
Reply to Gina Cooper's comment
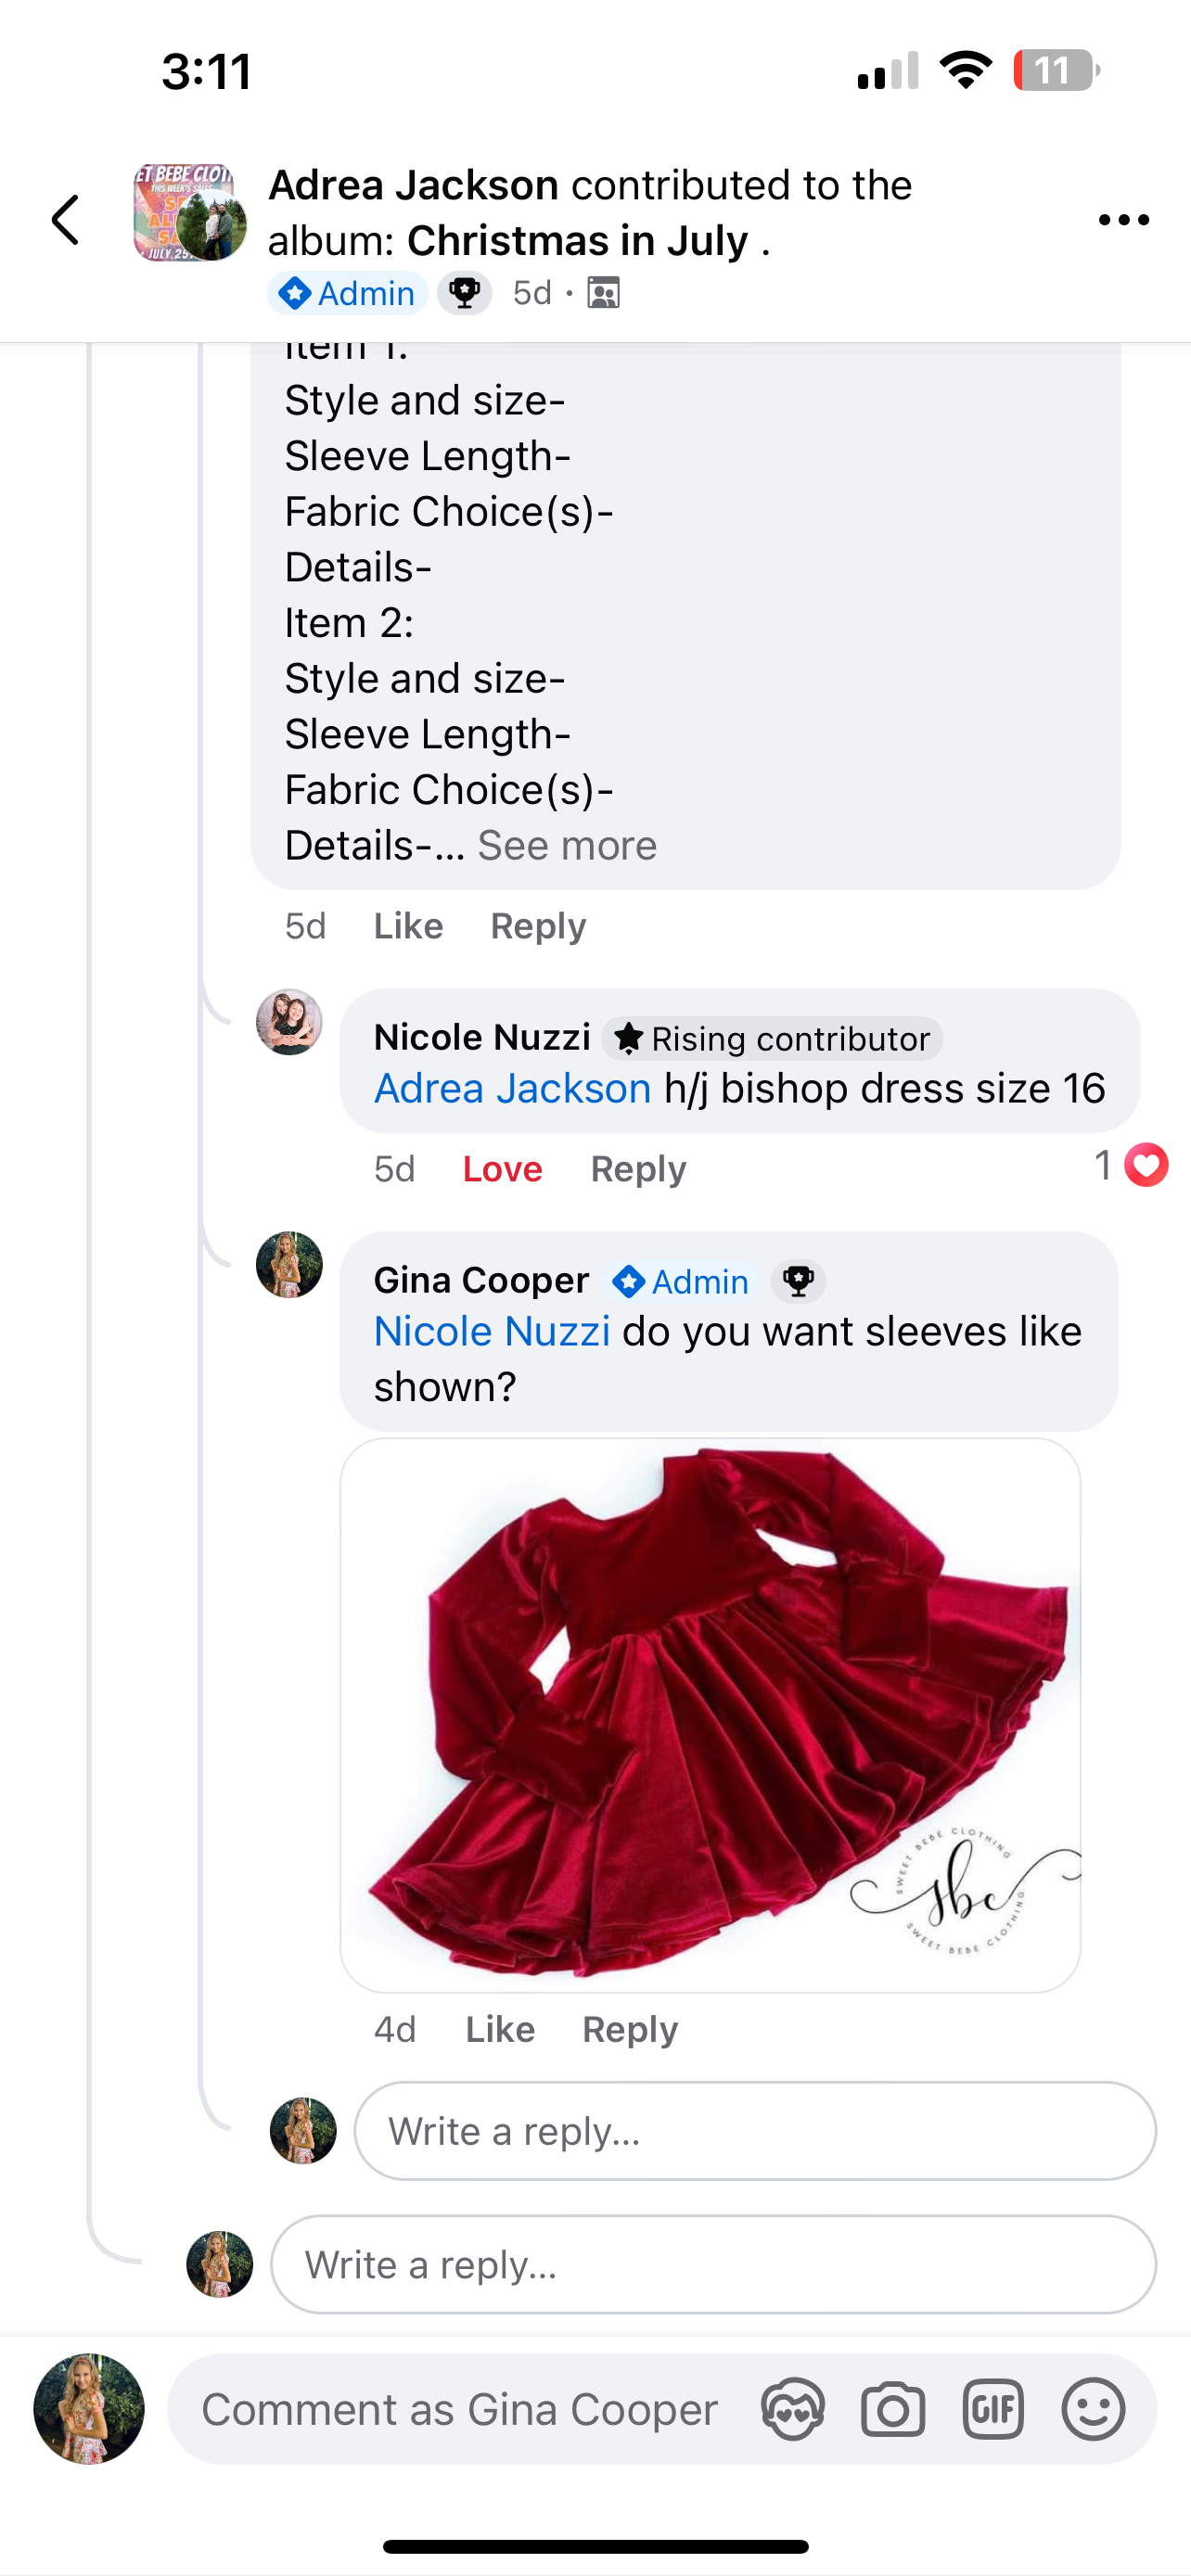click(x=630, y=2029)
